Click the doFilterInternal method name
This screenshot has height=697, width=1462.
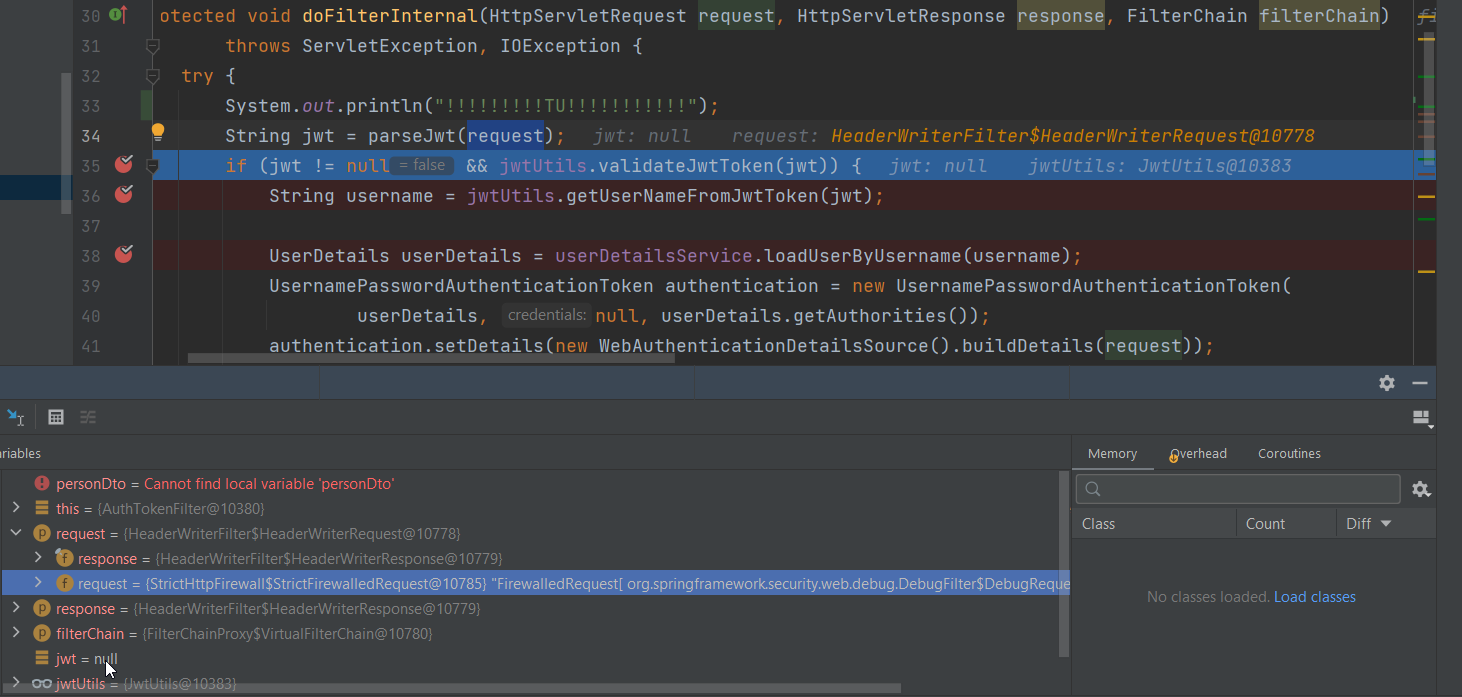coord(389,16)
